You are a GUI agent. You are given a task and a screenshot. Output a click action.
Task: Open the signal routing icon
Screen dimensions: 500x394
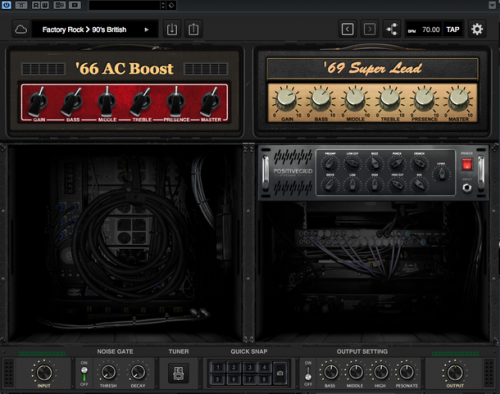(x=391, y=29)
